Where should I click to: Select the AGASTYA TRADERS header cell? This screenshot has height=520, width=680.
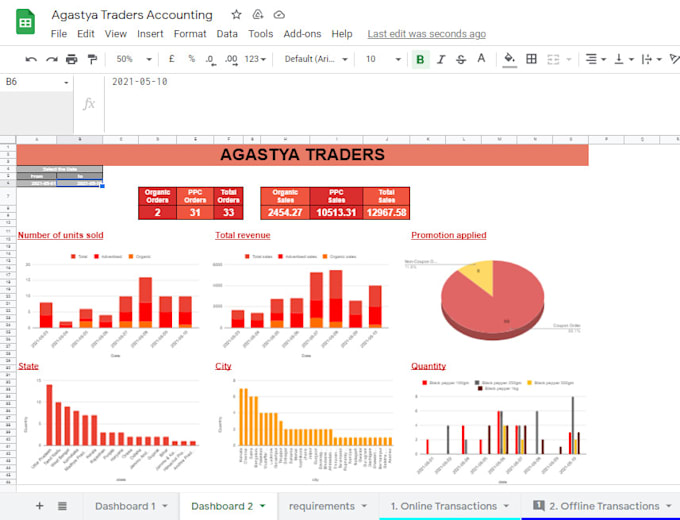(302, 155)
